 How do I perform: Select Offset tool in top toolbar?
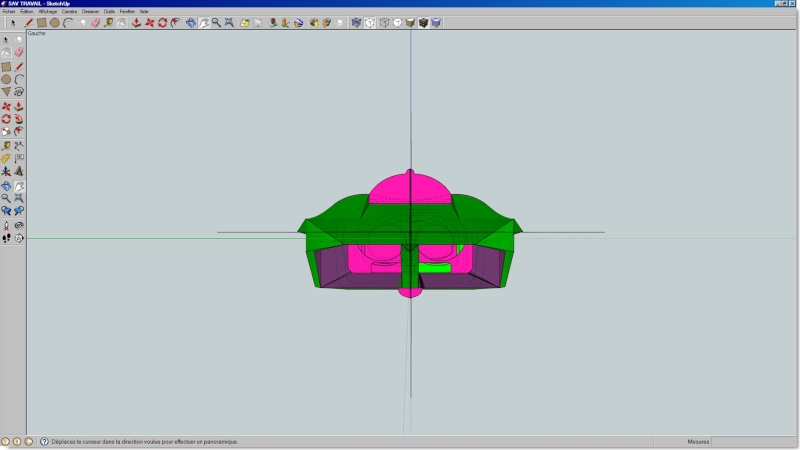coord(176,22)
